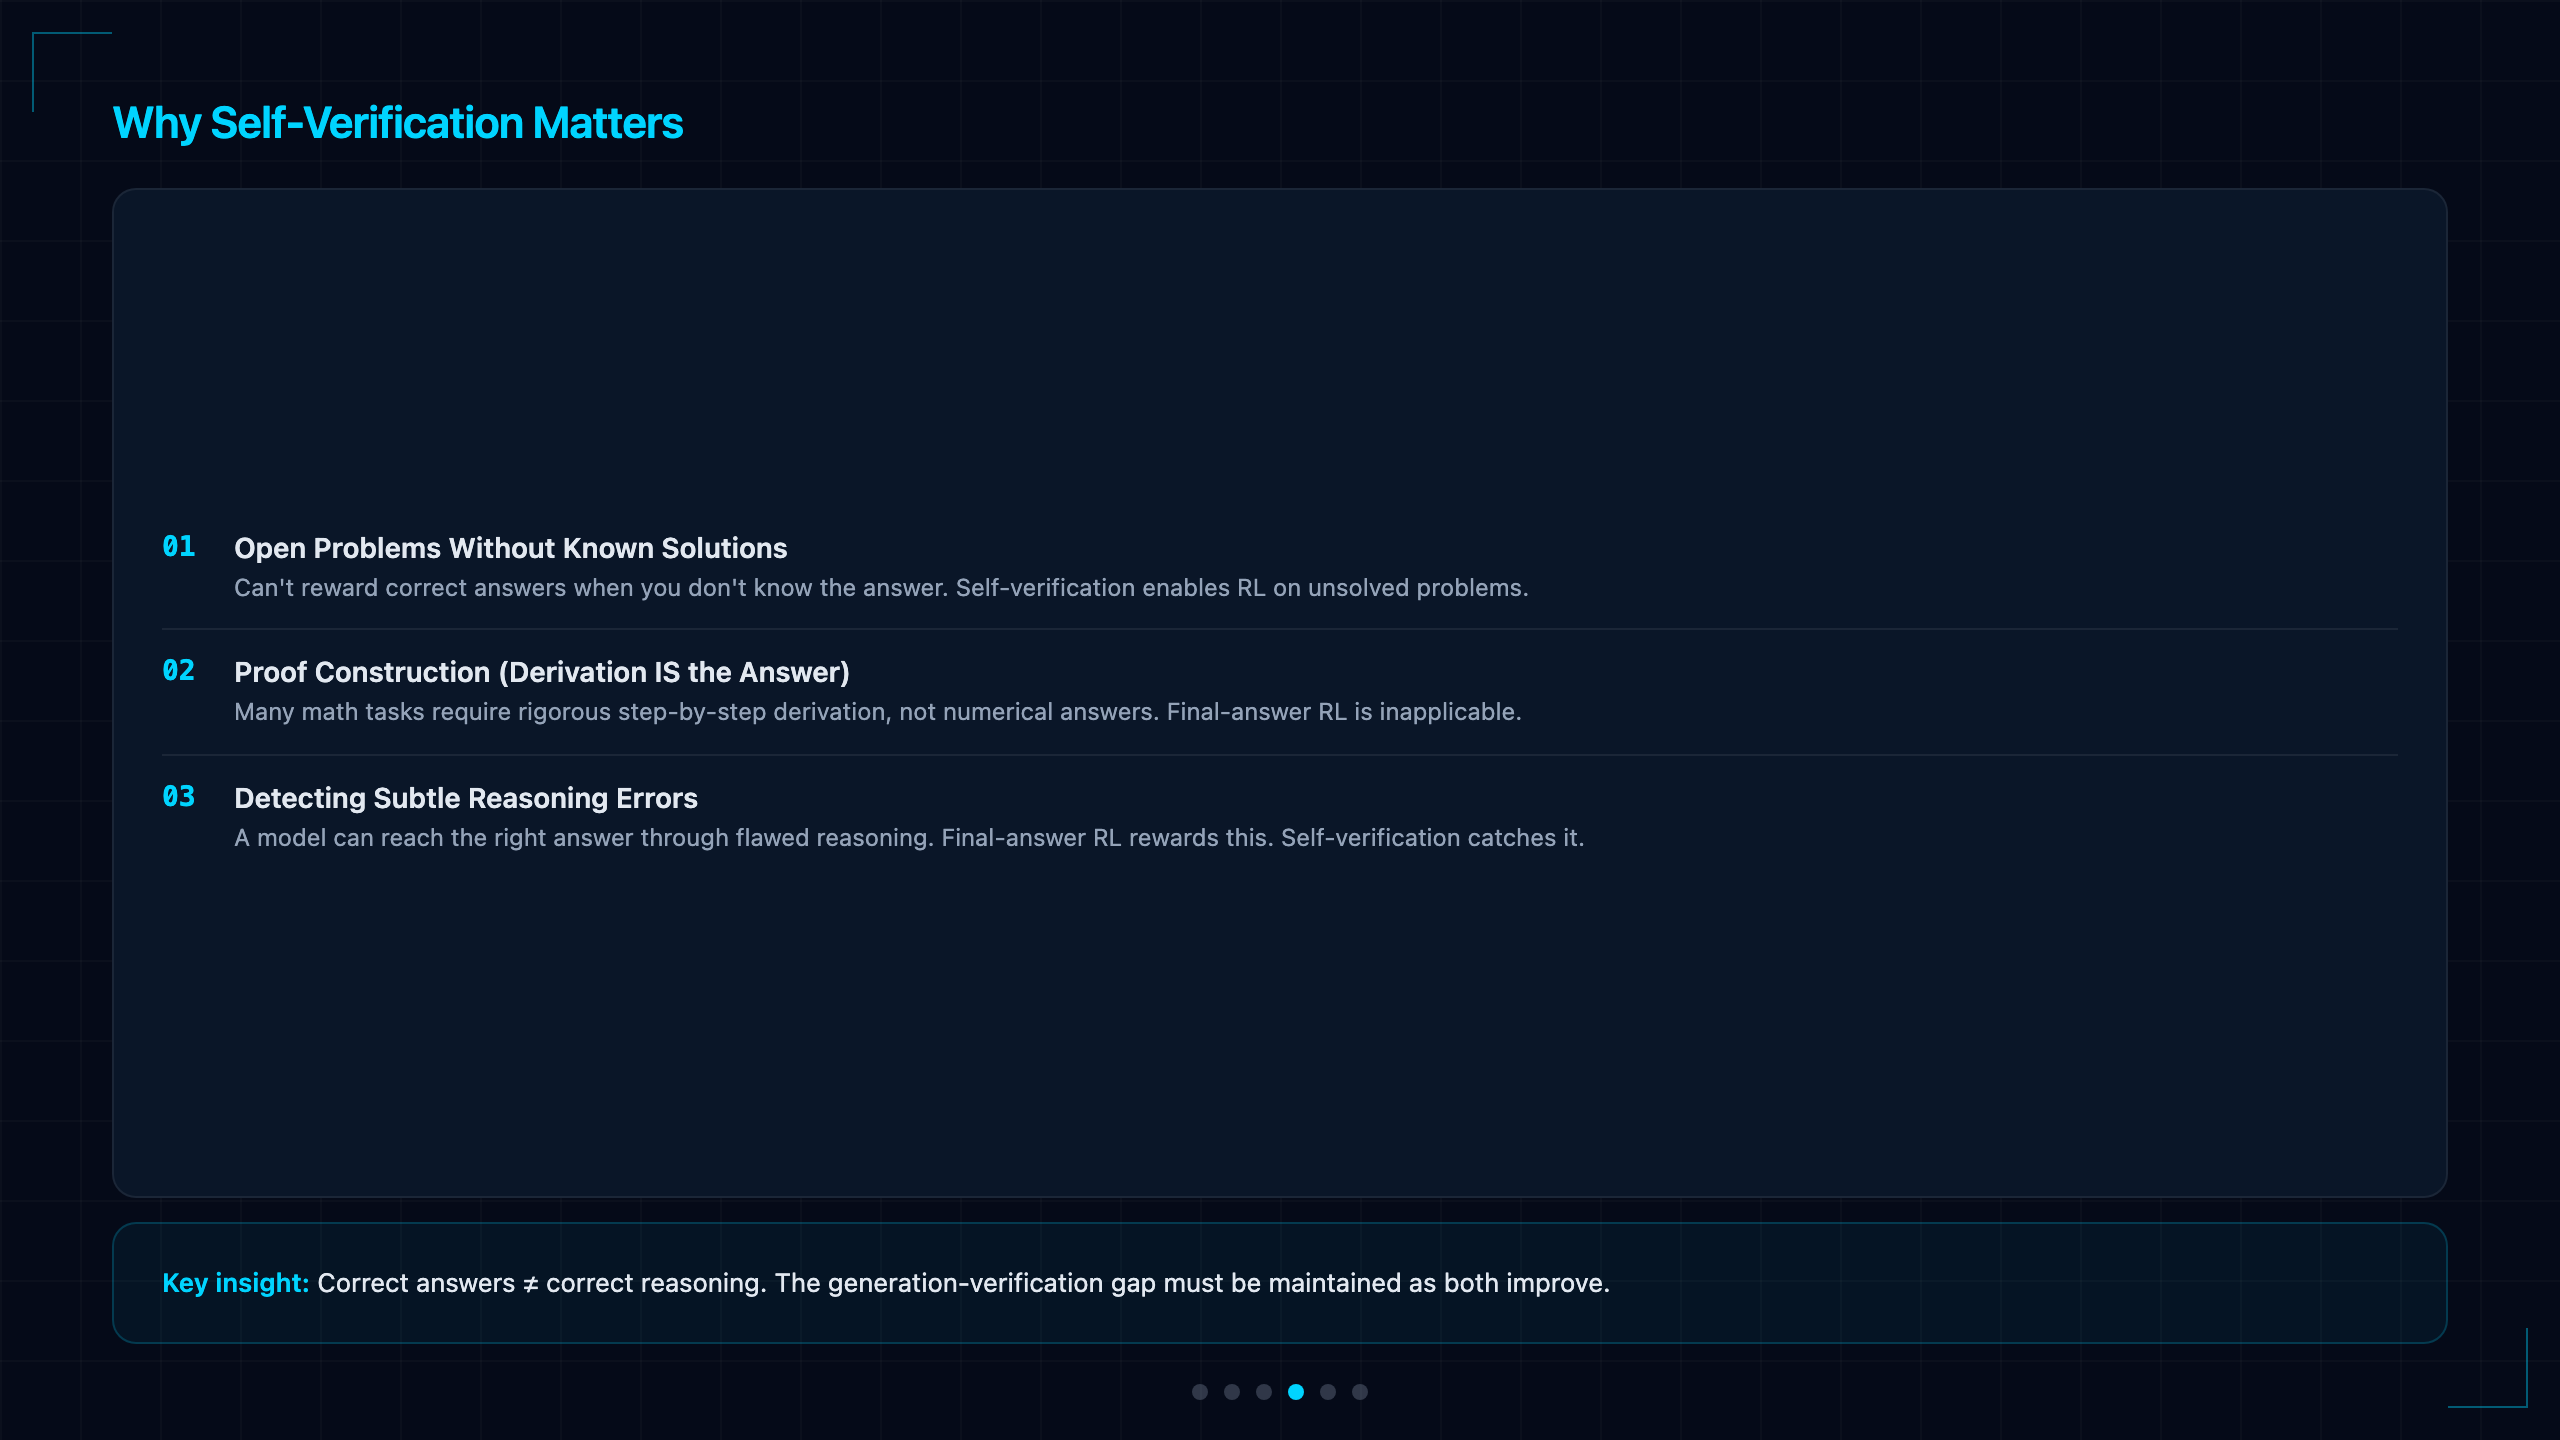Image resolution: width=2560 pixels, height=1440 pixels.
Task: Click the active cyan slide dot
Action: (1296, 1392)
